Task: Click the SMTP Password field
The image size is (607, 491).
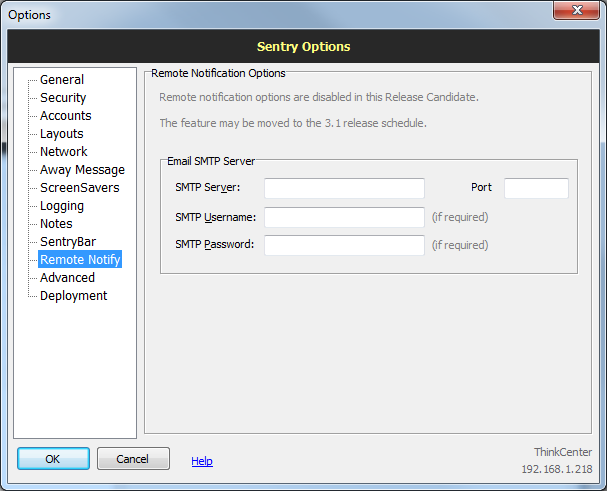Action: 345,245
